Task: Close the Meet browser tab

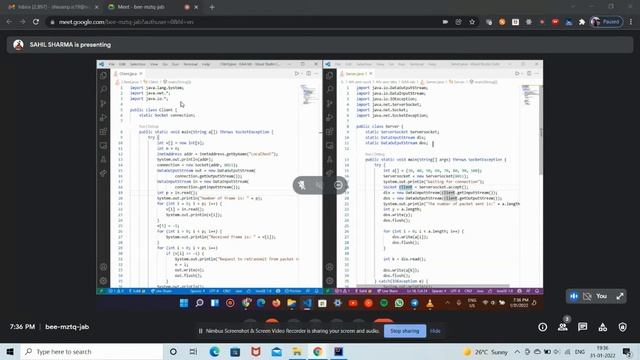Action: point(196,7)
